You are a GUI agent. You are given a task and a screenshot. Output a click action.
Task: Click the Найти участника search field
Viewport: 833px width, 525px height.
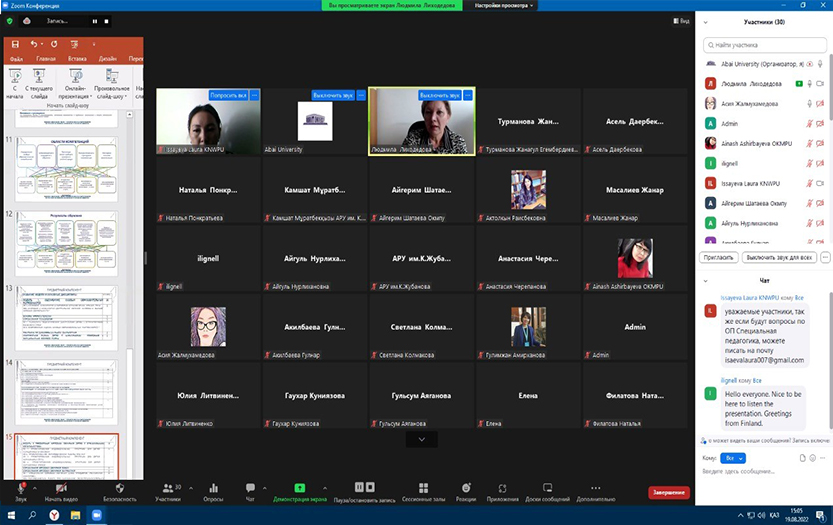[767, 44]
